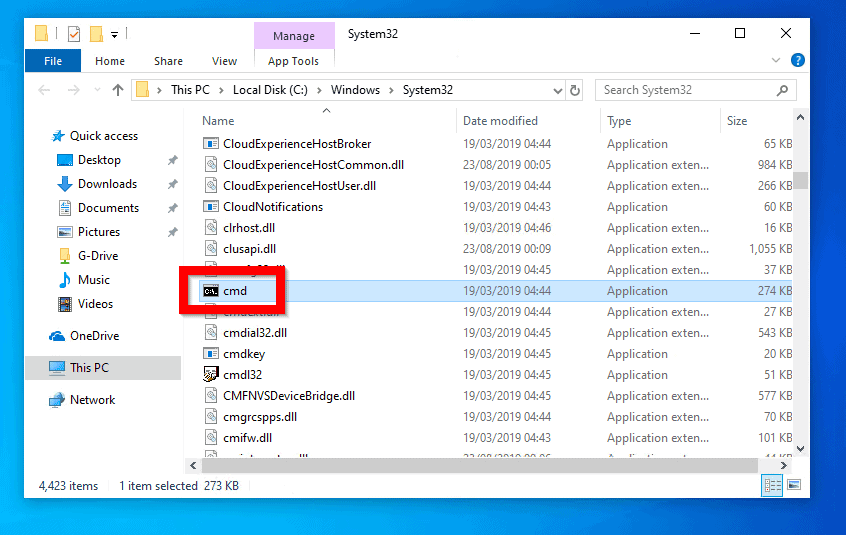Select Quick access in navigation pane
The width and height of the screenshot is (846, 535).
(x=104, y=136)
